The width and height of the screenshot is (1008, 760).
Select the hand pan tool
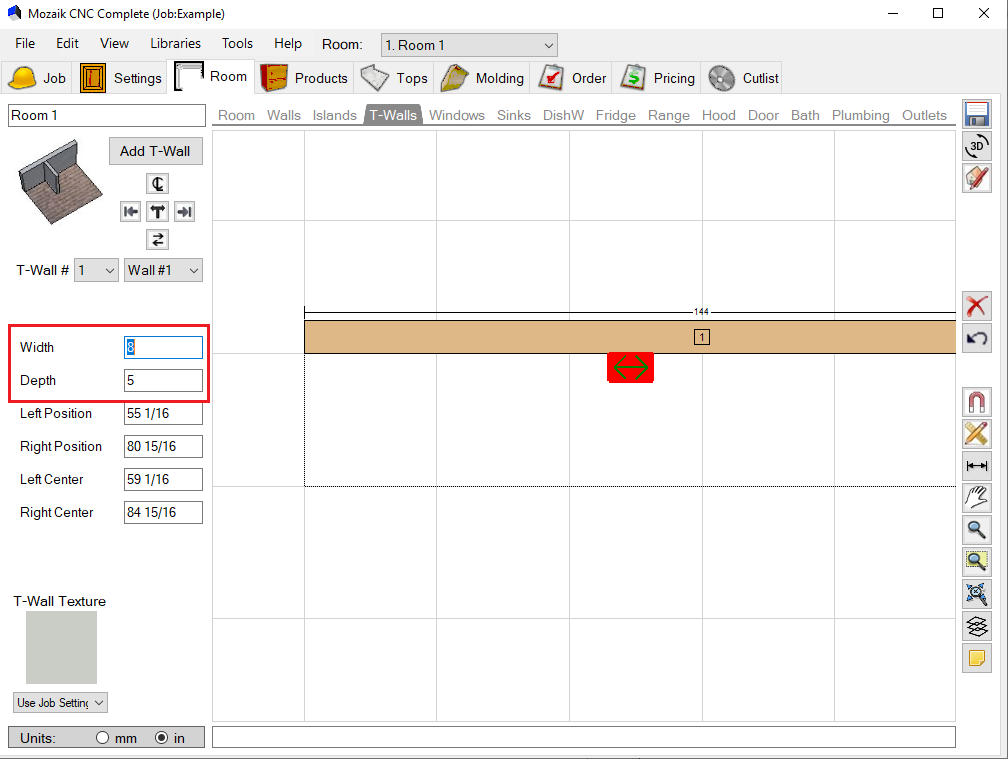click(977, 497)
